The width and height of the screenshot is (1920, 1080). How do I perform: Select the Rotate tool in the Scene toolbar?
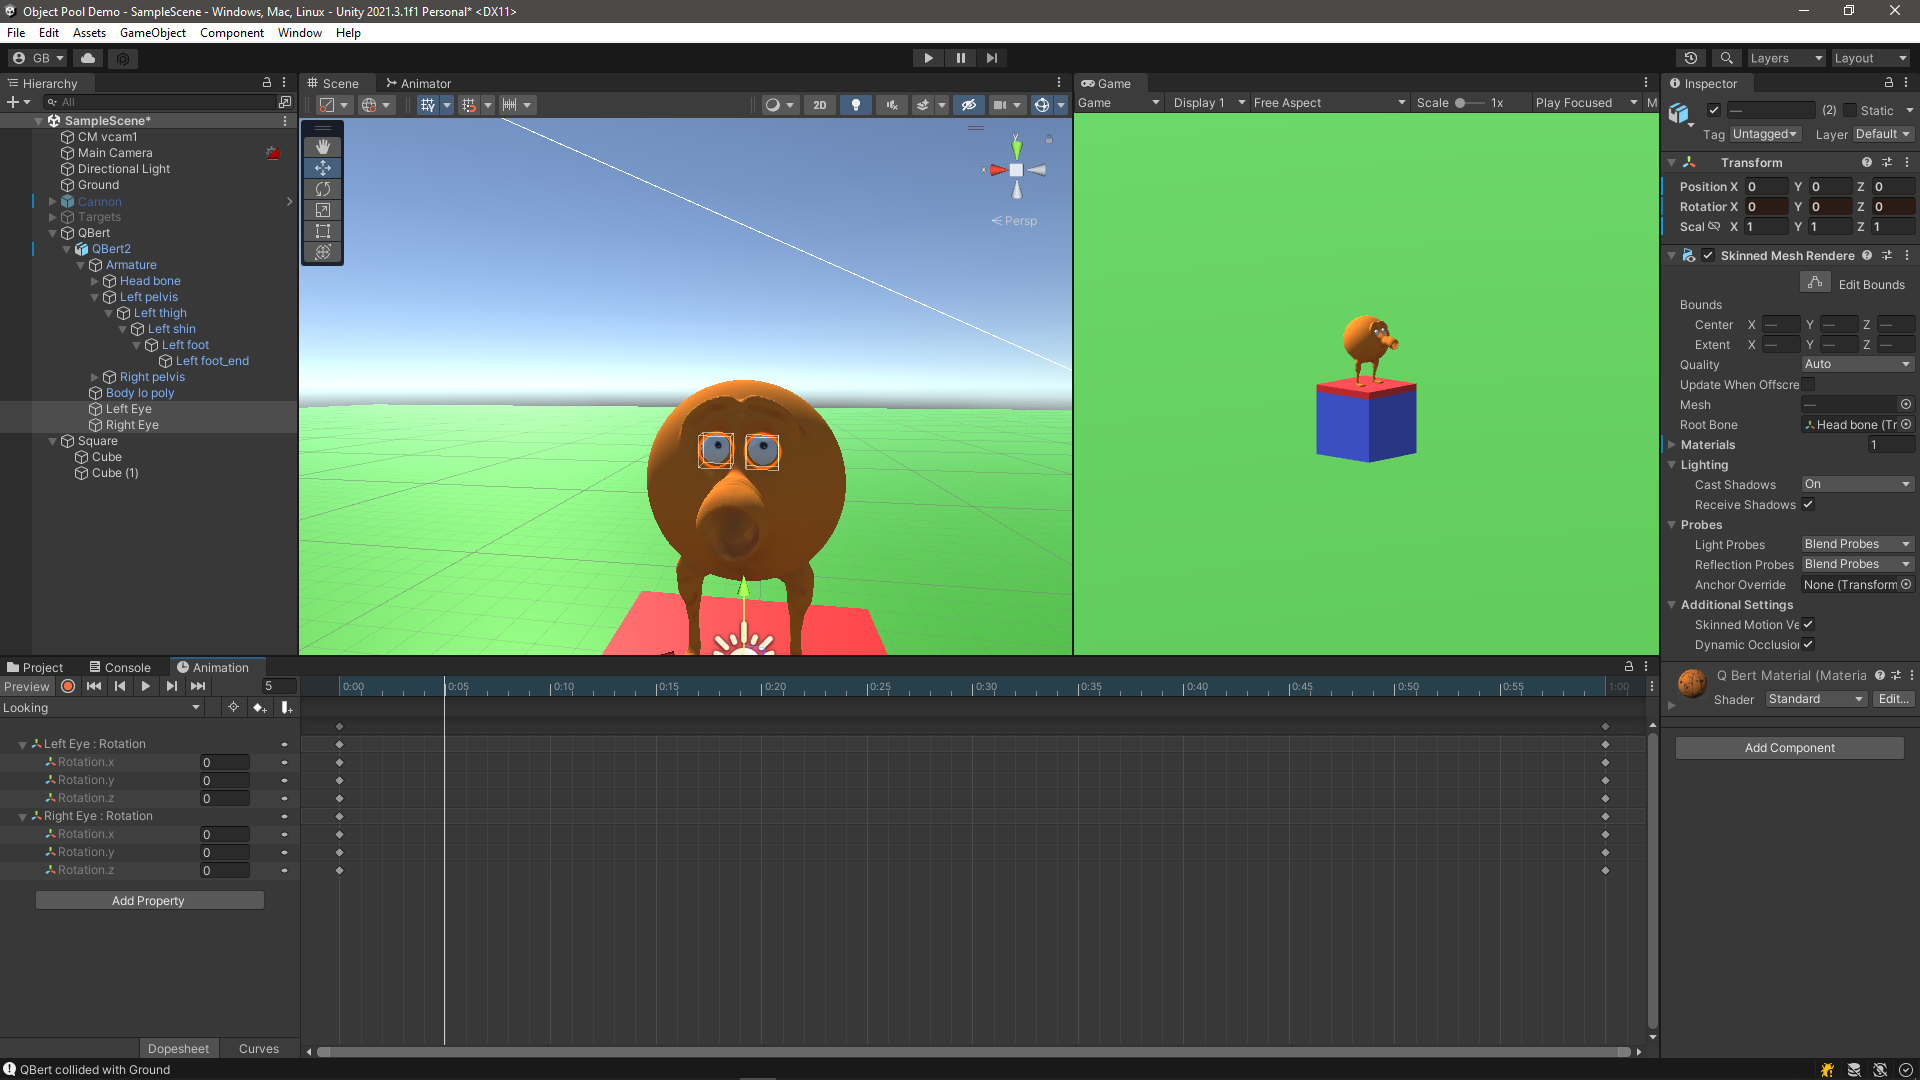(323, 189)
